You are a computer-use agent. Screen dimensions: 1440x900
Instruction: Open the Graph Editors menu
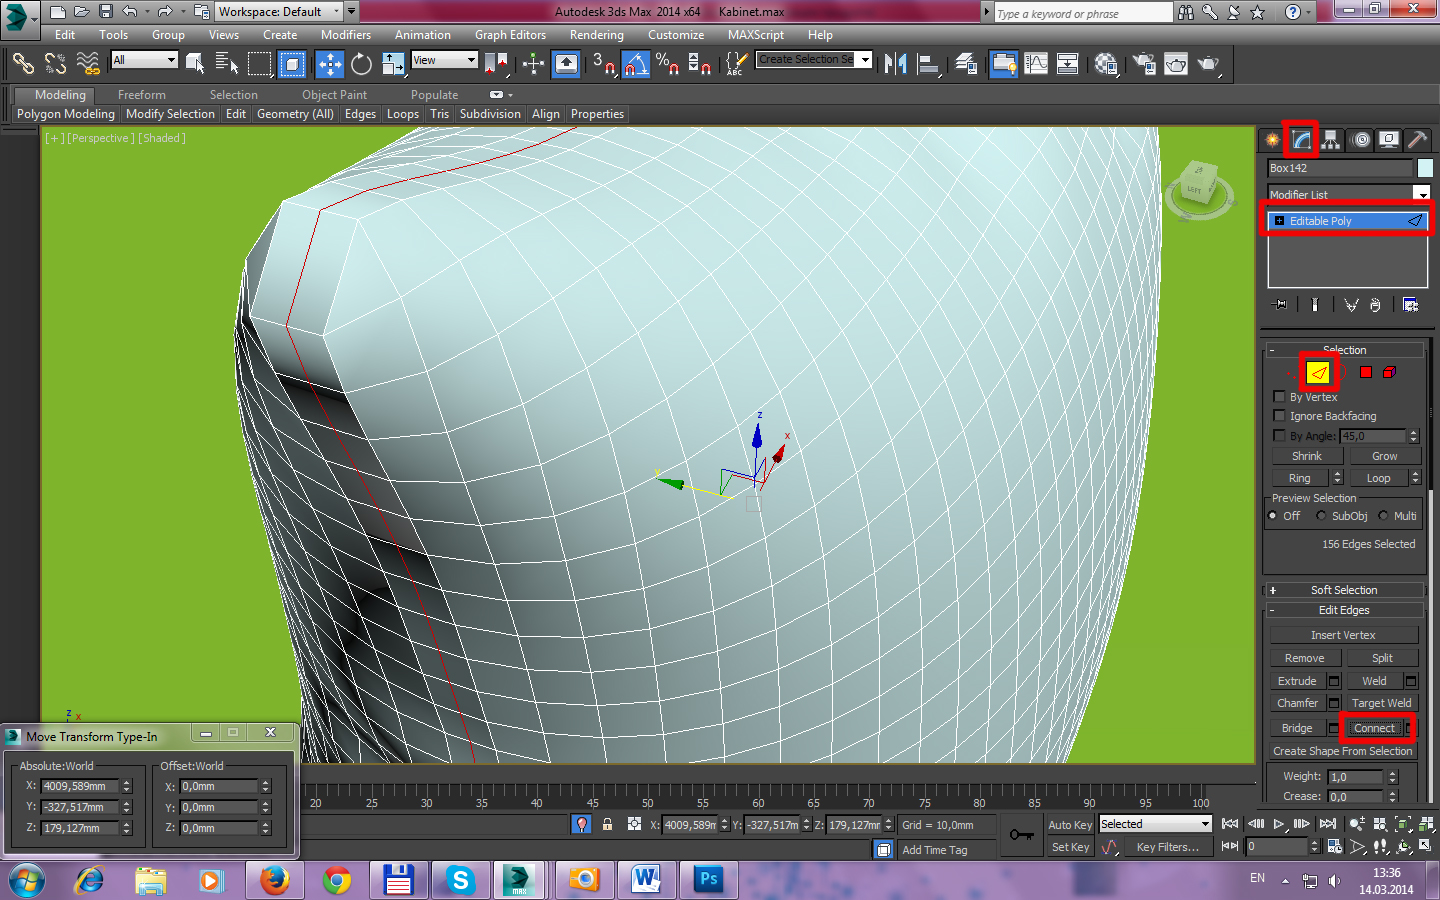(x=510, y=35)
